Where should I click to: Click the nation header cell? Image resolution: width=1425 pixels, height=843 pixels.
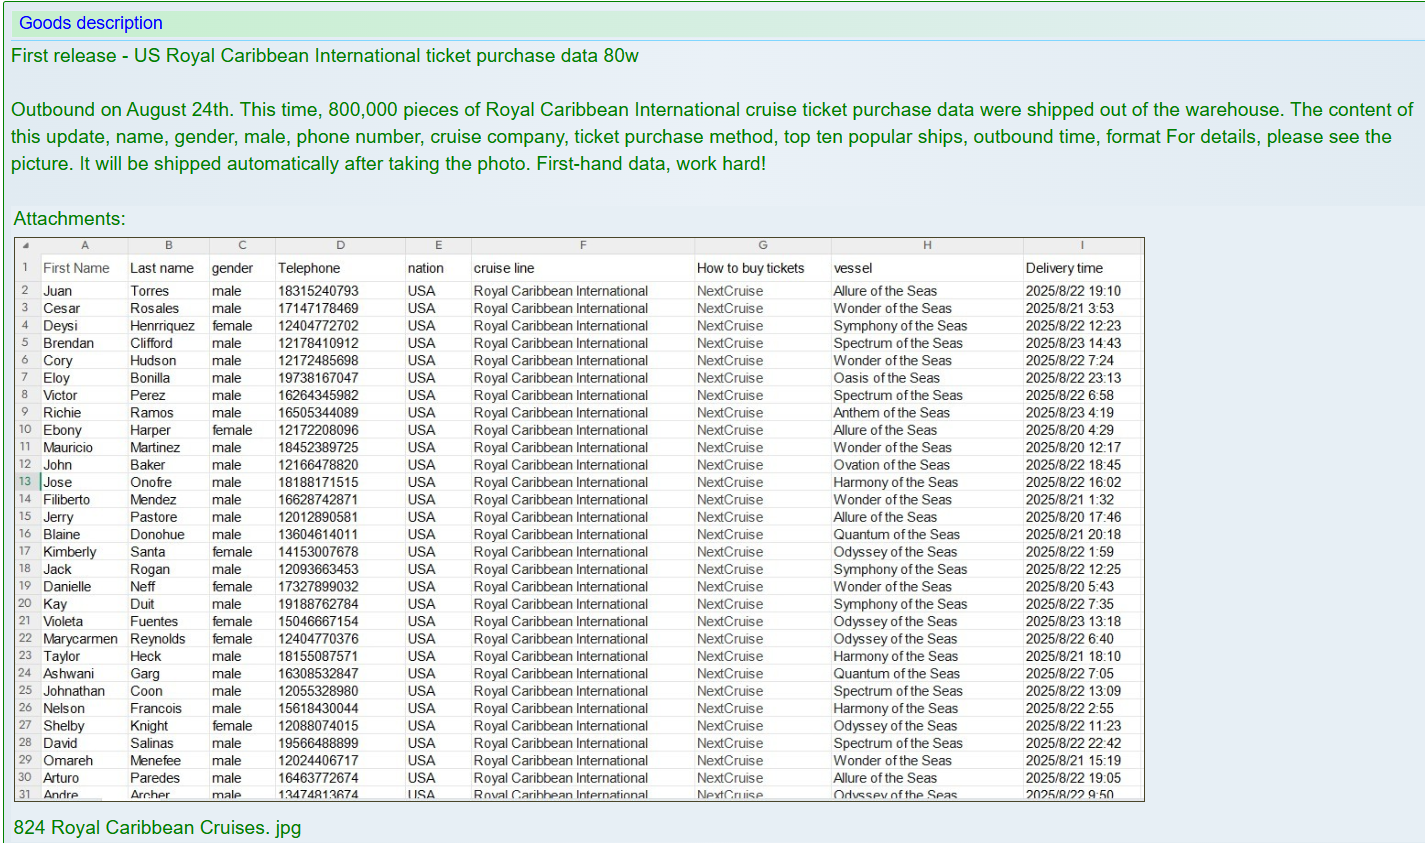(x=425, y=268)
